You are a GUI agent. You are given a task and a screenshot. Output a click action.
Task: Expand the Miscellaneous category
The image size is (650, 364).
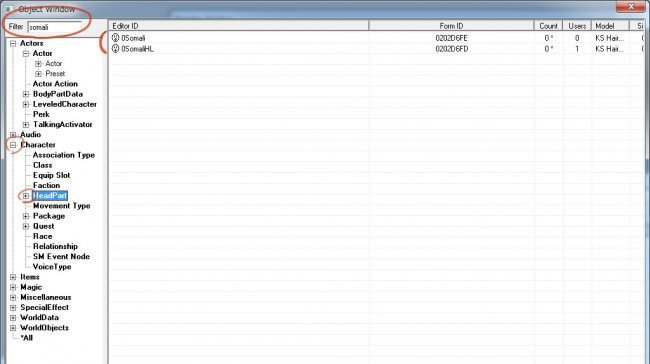pyautogui.click(x=13, y=297)
